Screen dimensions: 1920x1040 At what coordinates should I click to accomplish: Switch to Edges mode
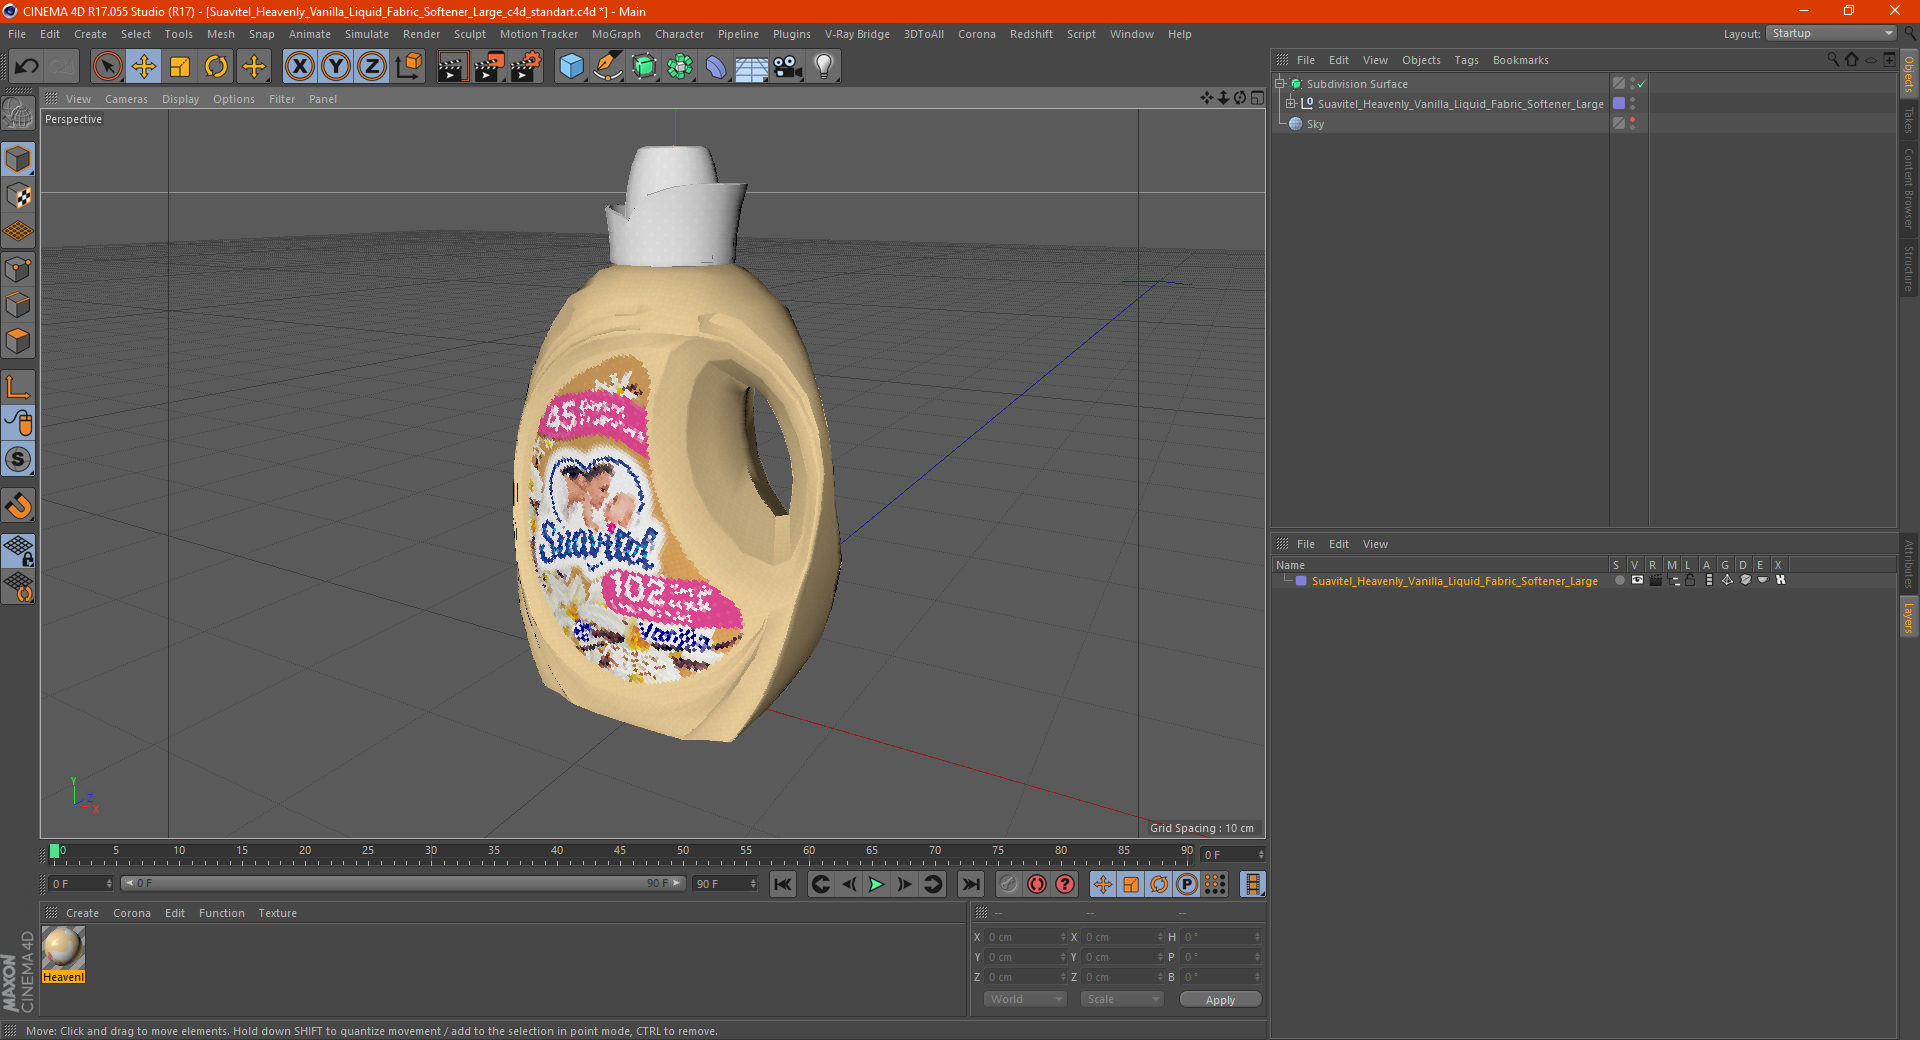point(18,305)
